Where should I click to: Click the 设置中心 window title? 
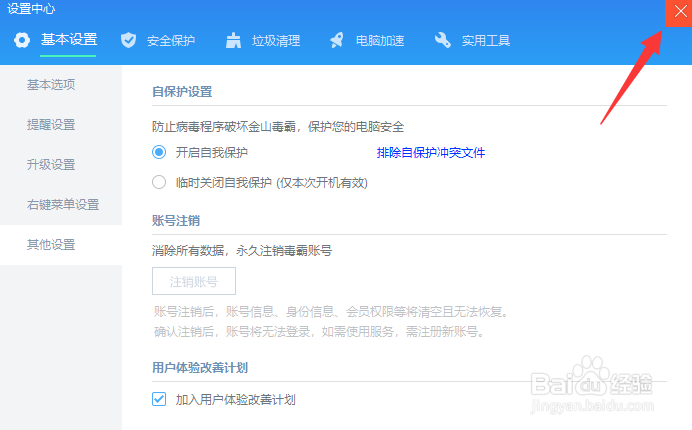31,8
